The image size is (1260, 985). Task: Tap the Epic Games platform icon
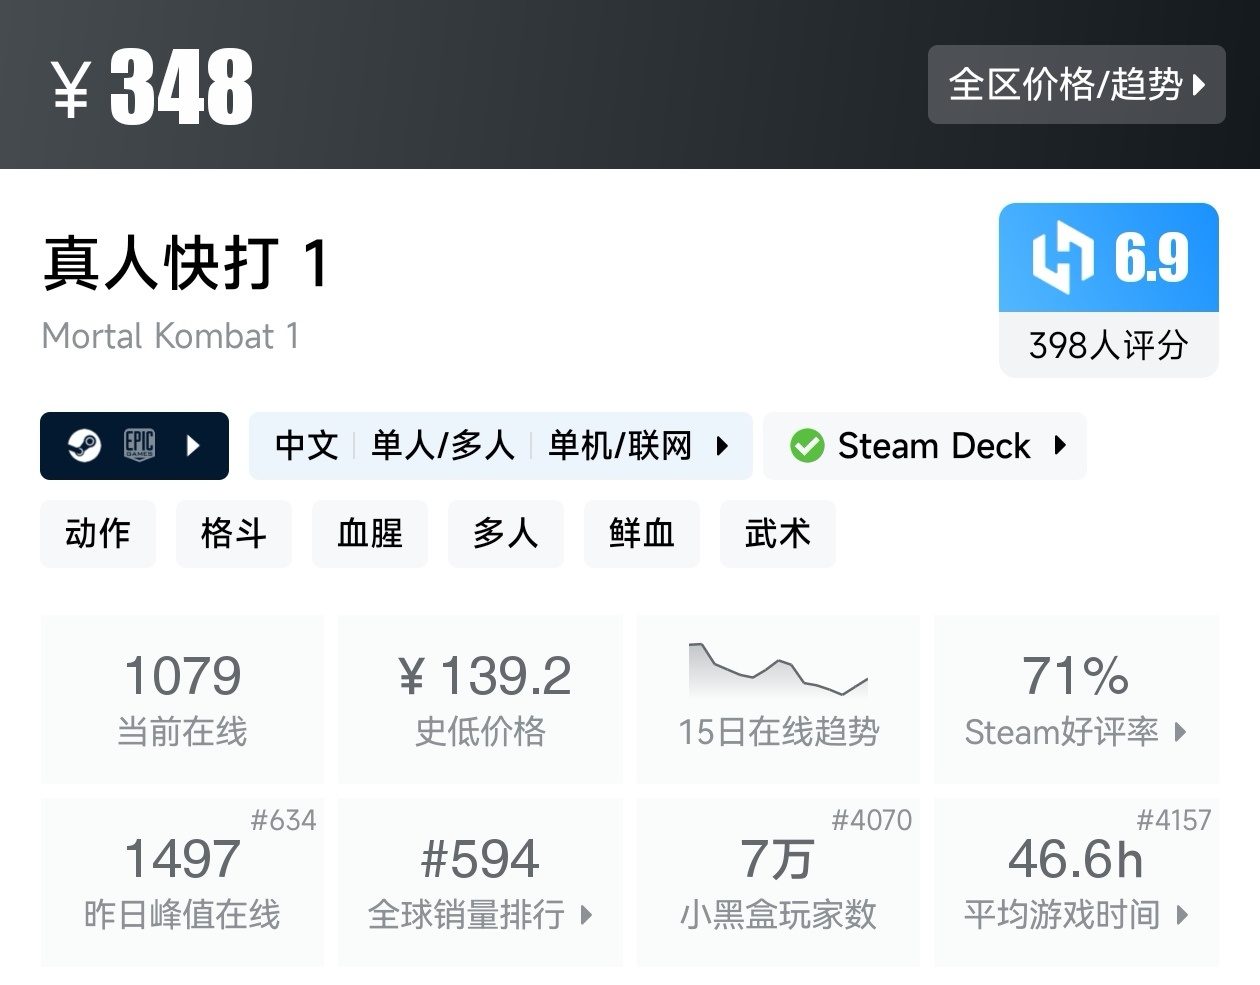(140, 445)
